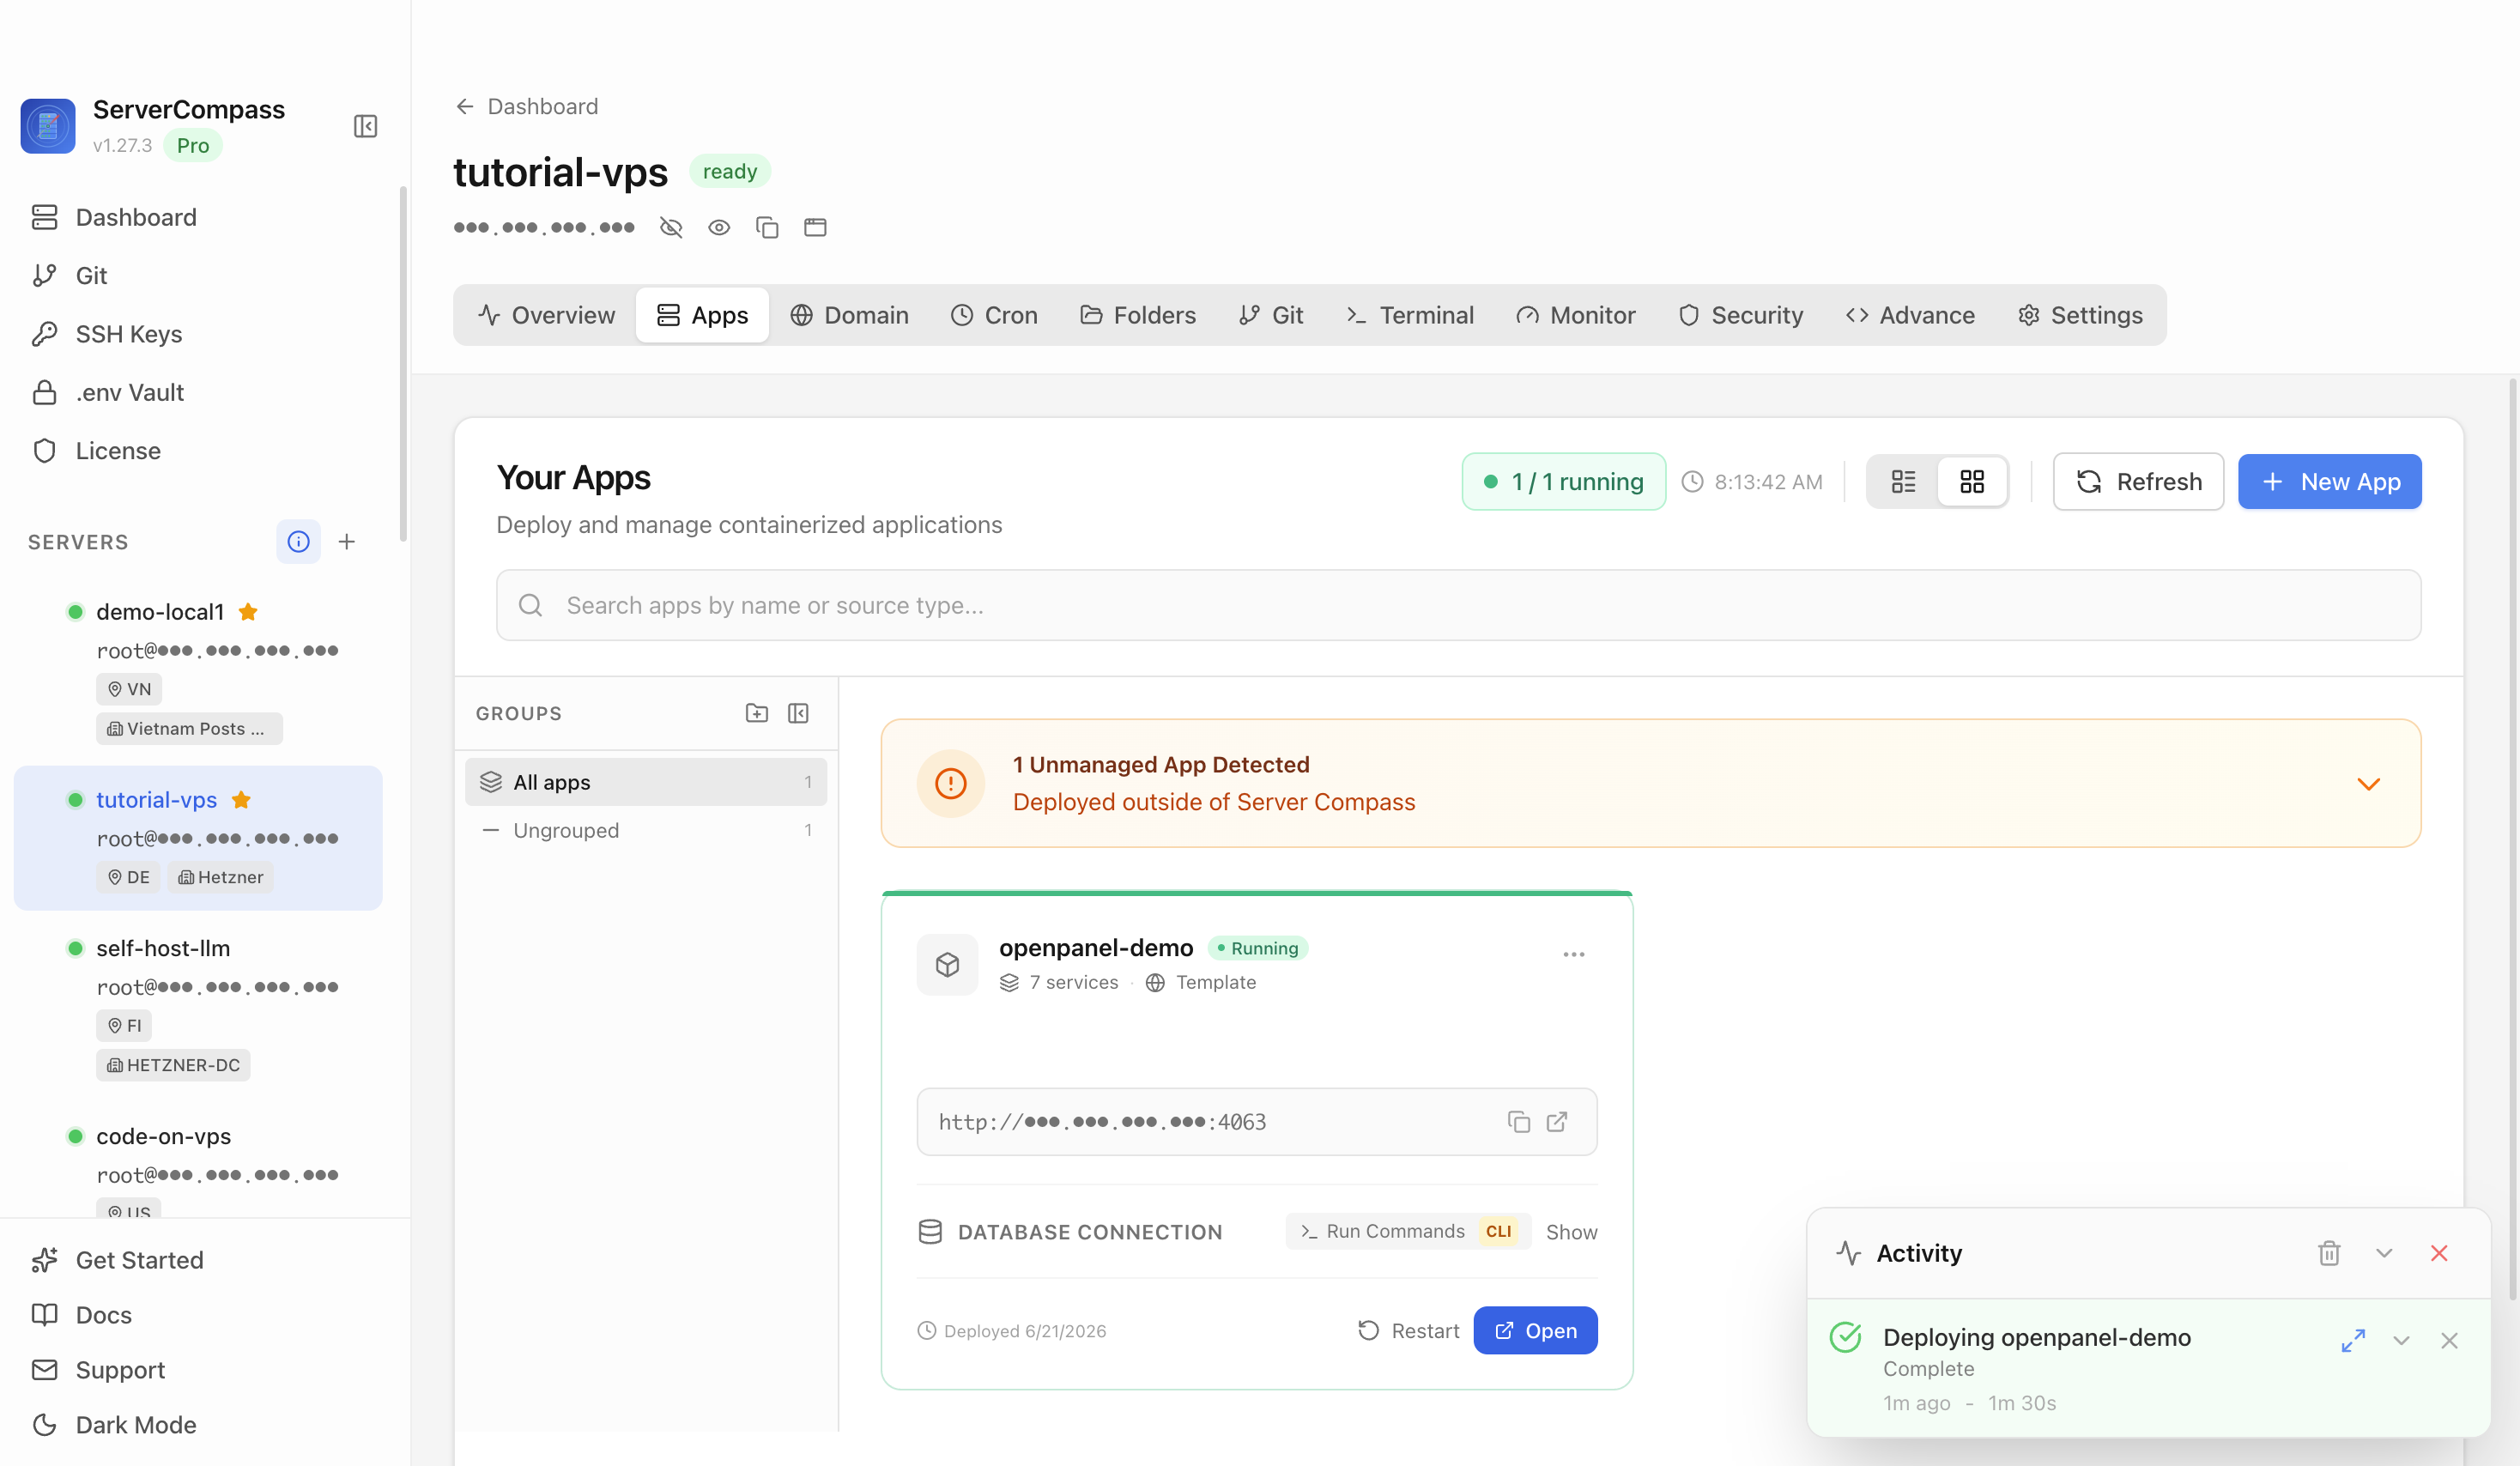2520x1466 pixels.
Task: Go back to Dashboard breadcrumb
Action: (x=527, y=106)
